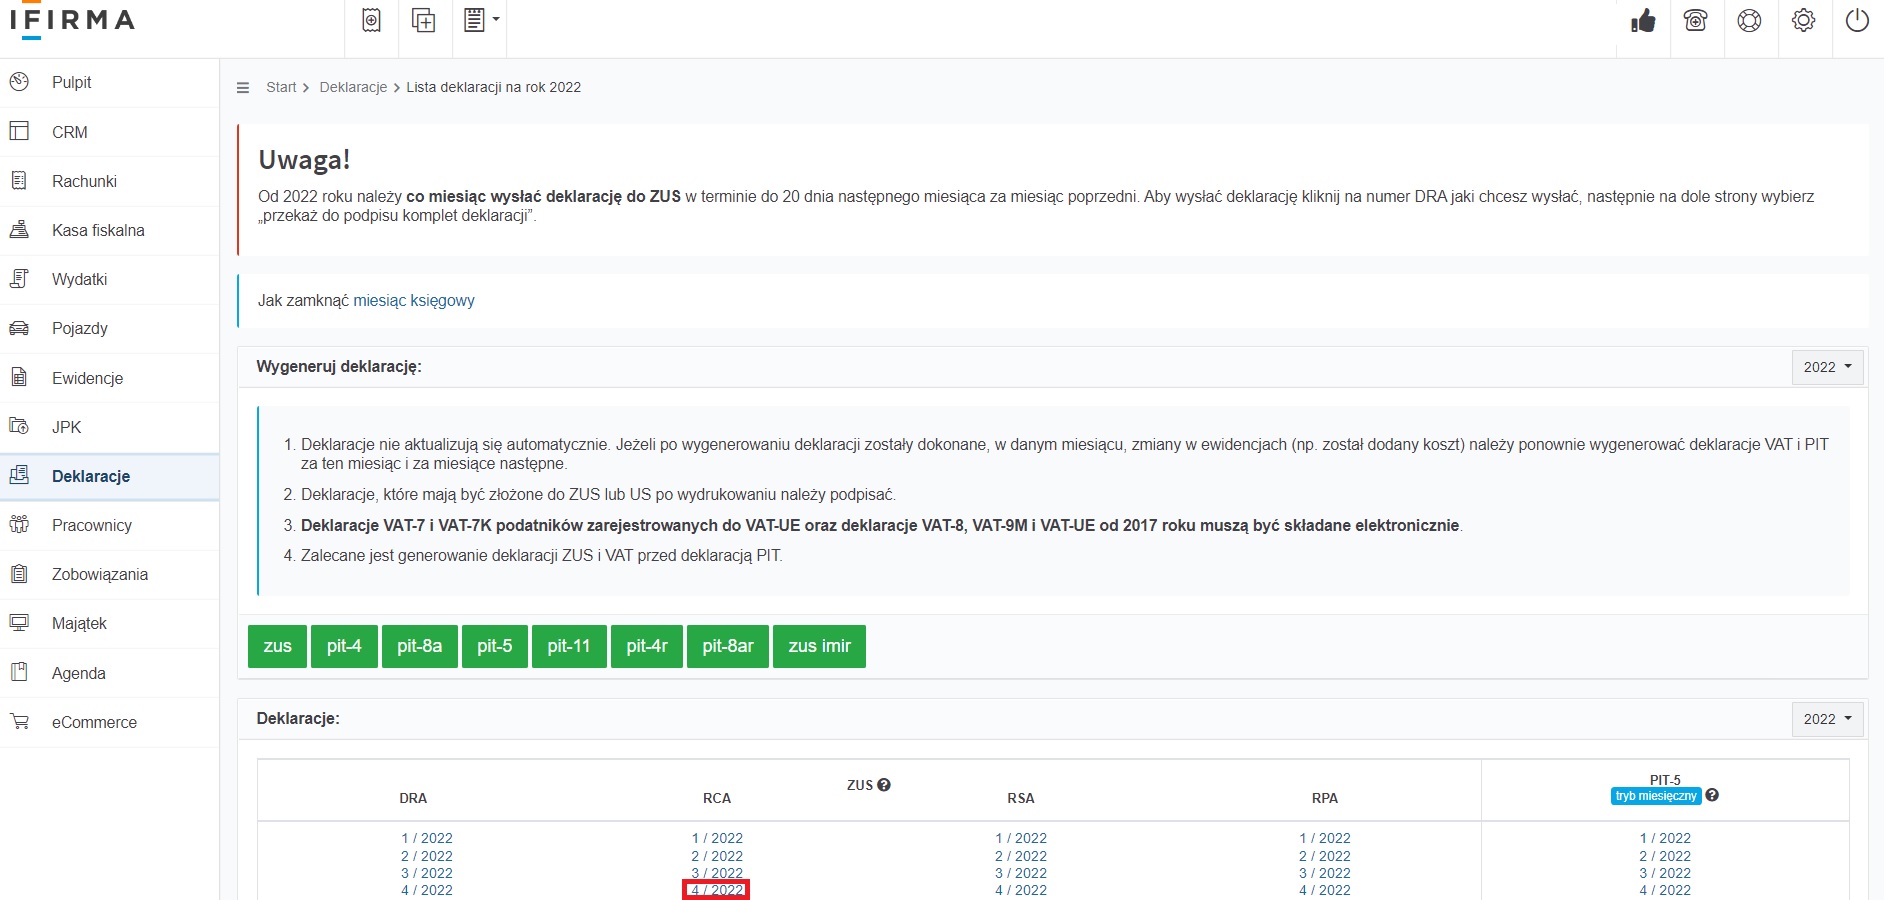This screenshot has height=900, width=1884.
Task: Generate the pit-5 declaration
Action: 494,646
